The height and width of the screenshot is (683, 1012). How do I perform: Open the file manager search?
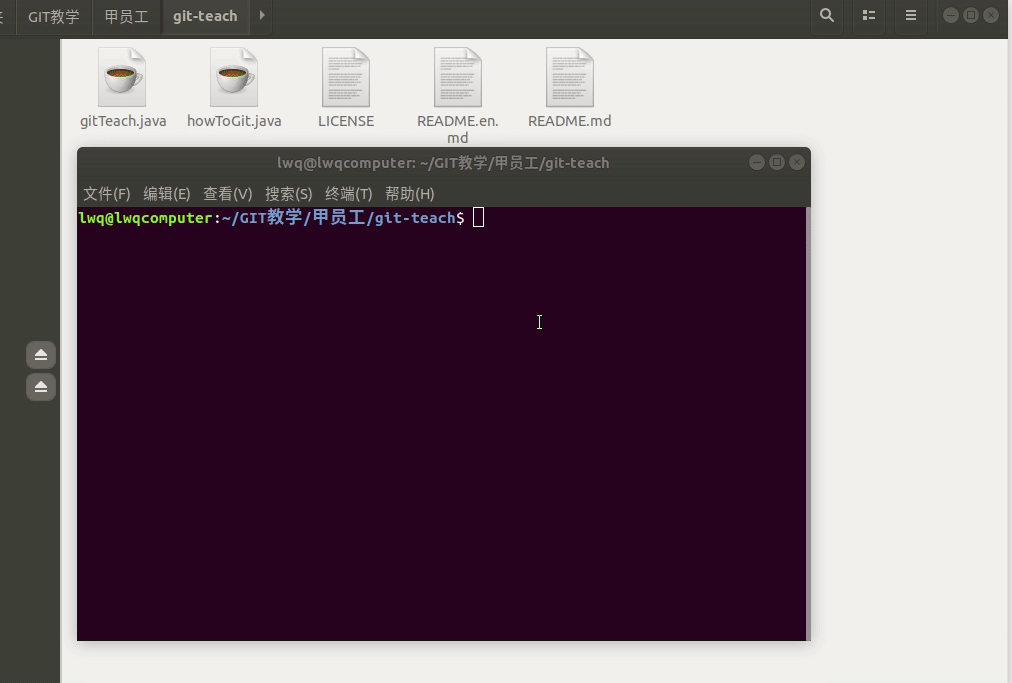[826, 15]
